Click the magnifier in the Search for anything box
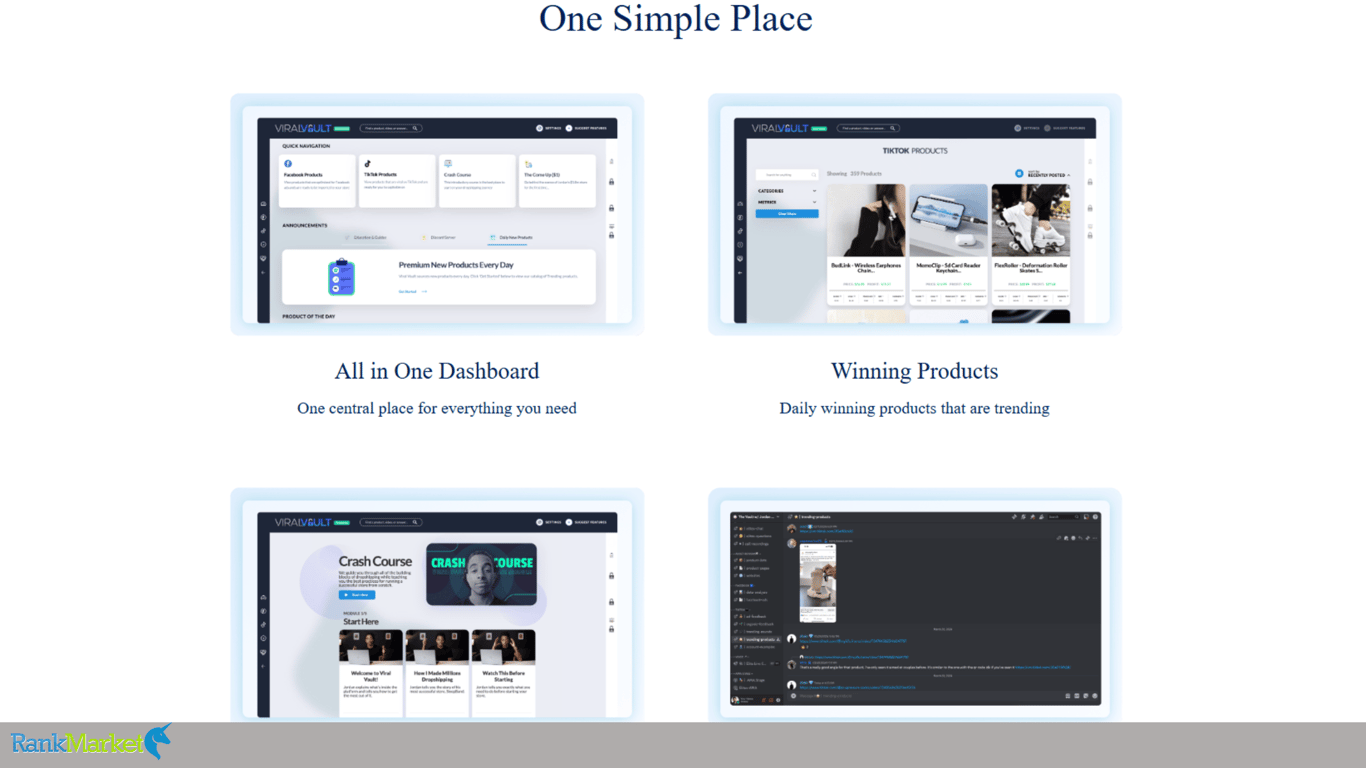This screenshot has height=768, width=1366. click(814, 175)
